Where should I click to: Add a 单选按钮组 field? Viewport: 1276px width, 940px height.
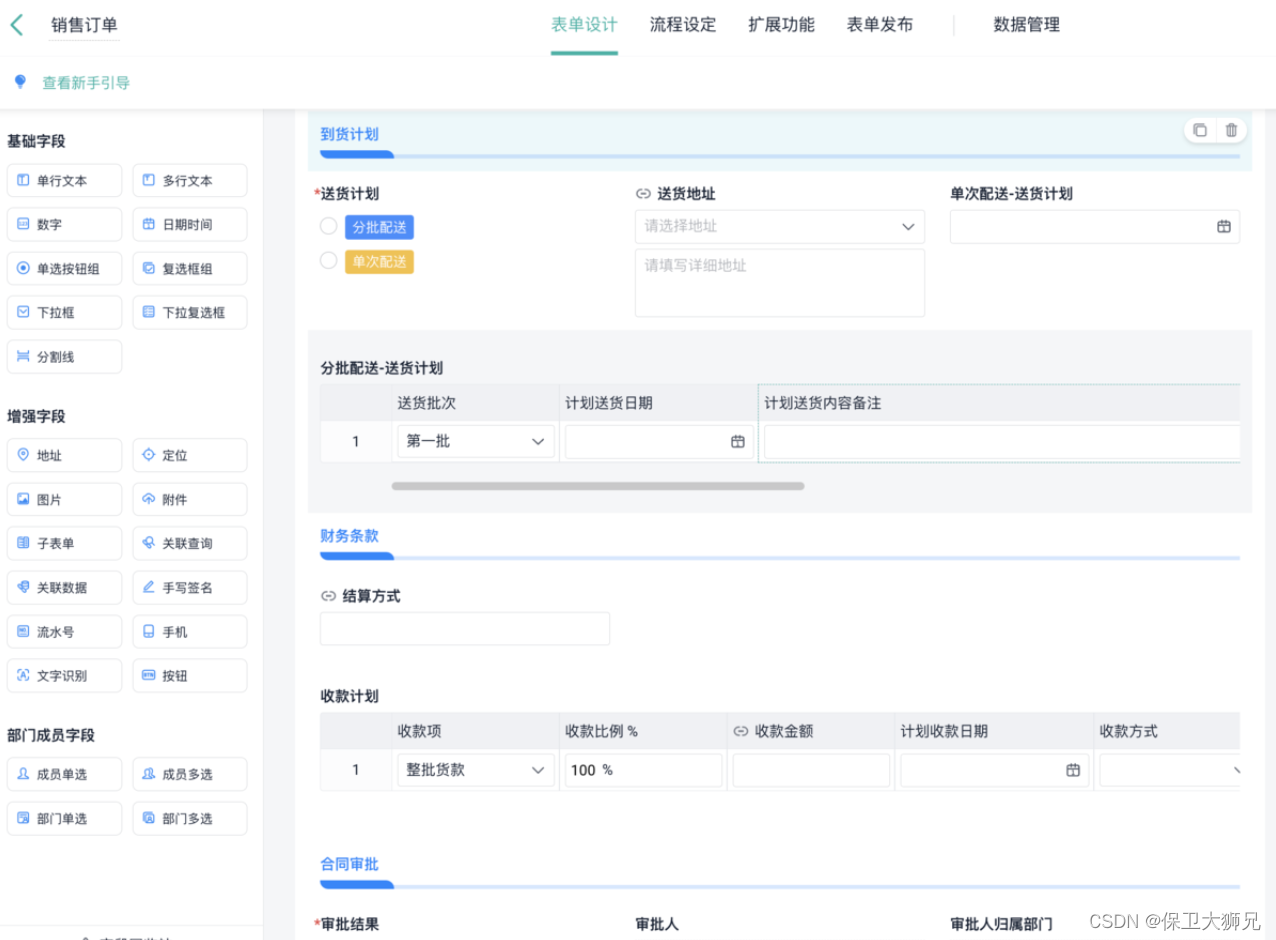64,269
